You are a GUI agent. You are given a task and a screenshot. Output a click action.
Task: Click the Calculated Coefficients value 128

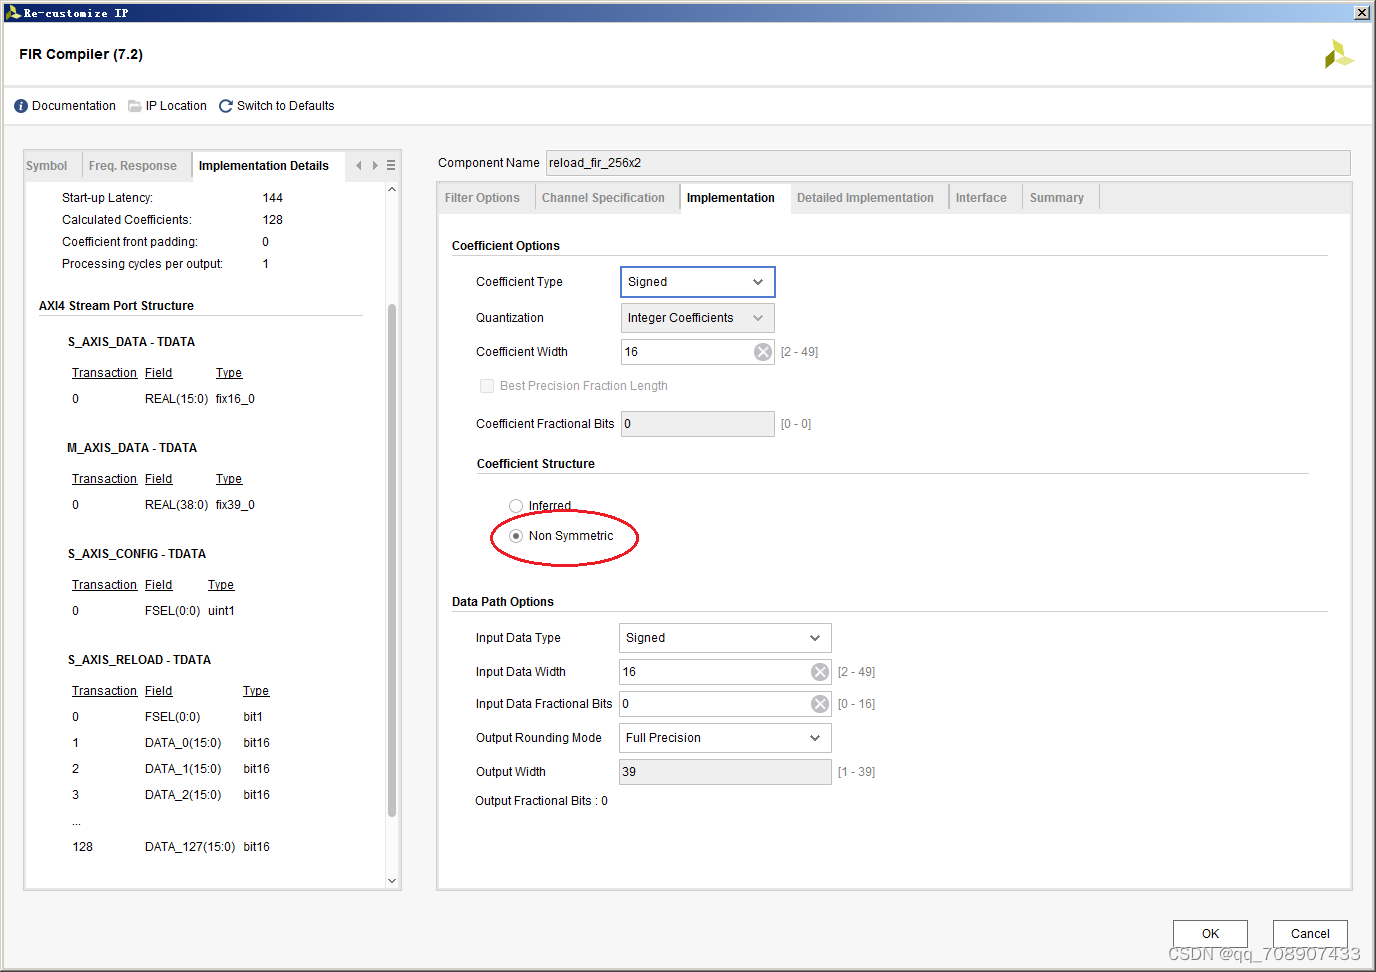tap(273, 220)
